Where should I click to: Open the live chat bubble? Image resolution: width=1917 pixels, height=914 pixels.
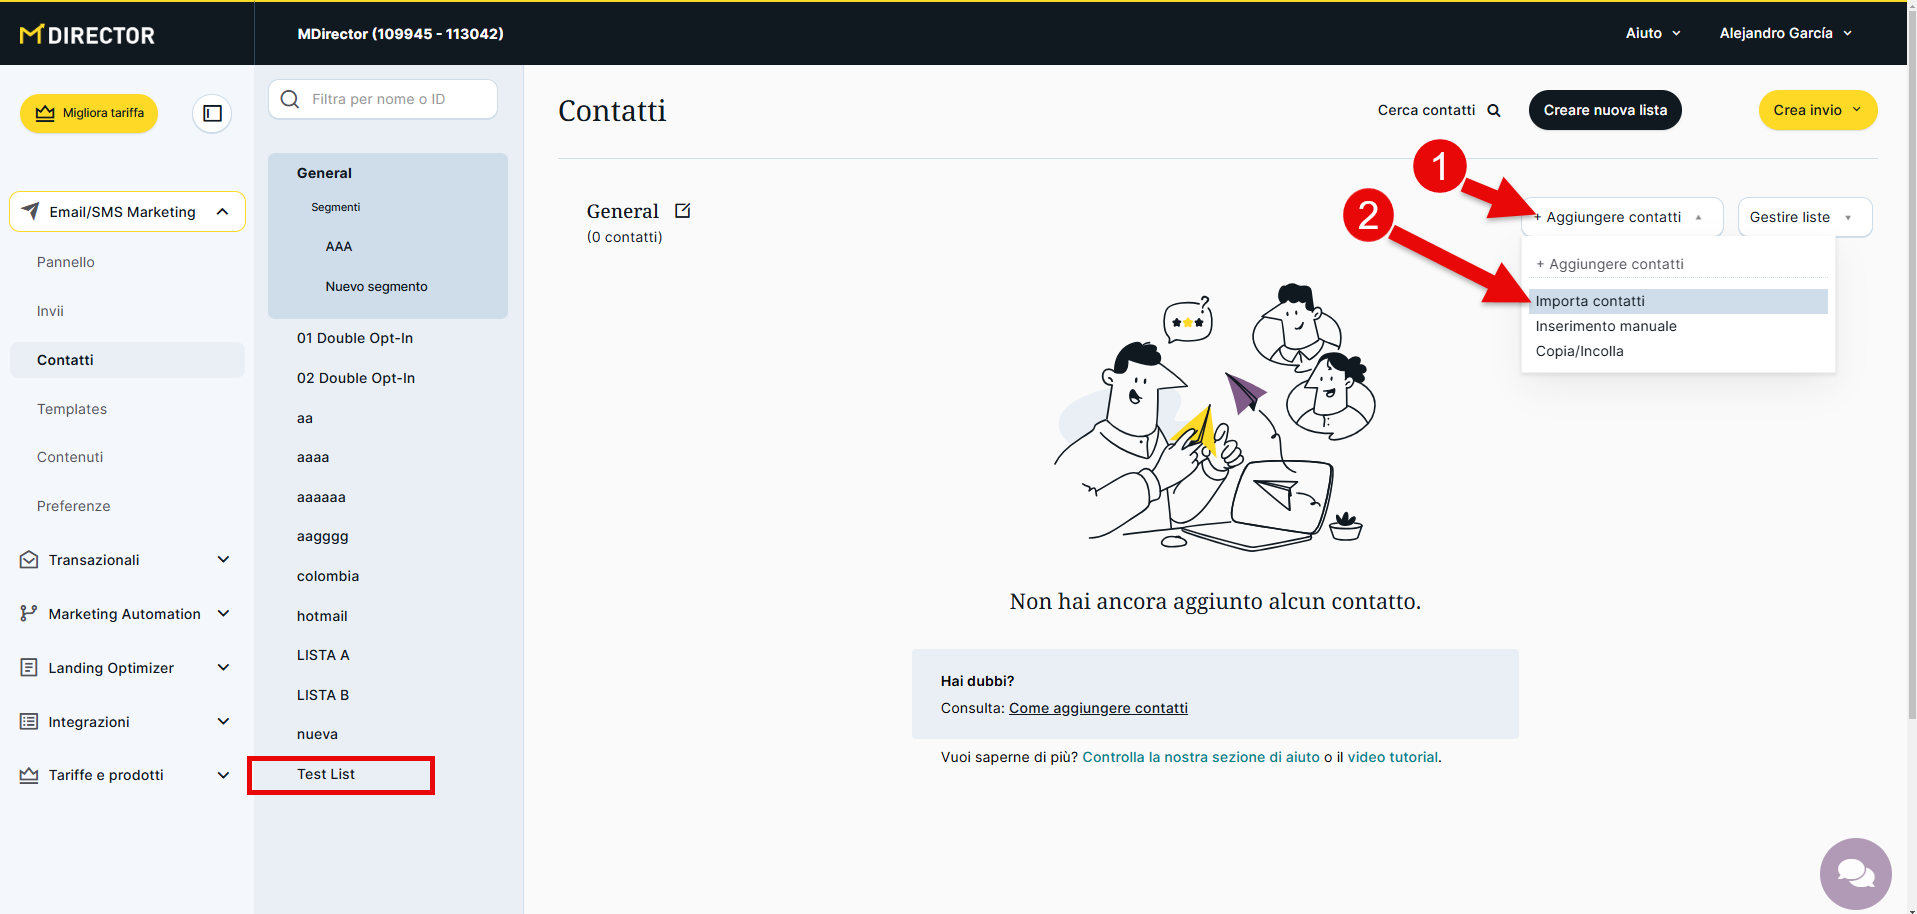click(x=1855, y=873)
